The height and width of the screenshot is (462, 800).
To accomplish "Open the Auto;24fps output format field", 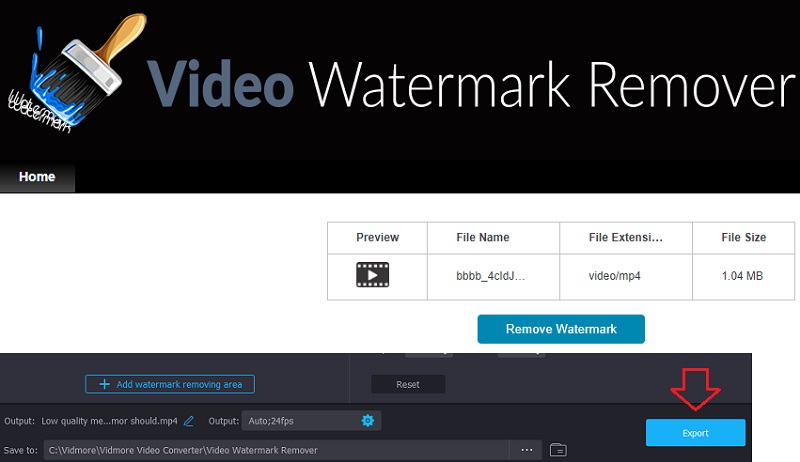I will click(x=298, y=420).
